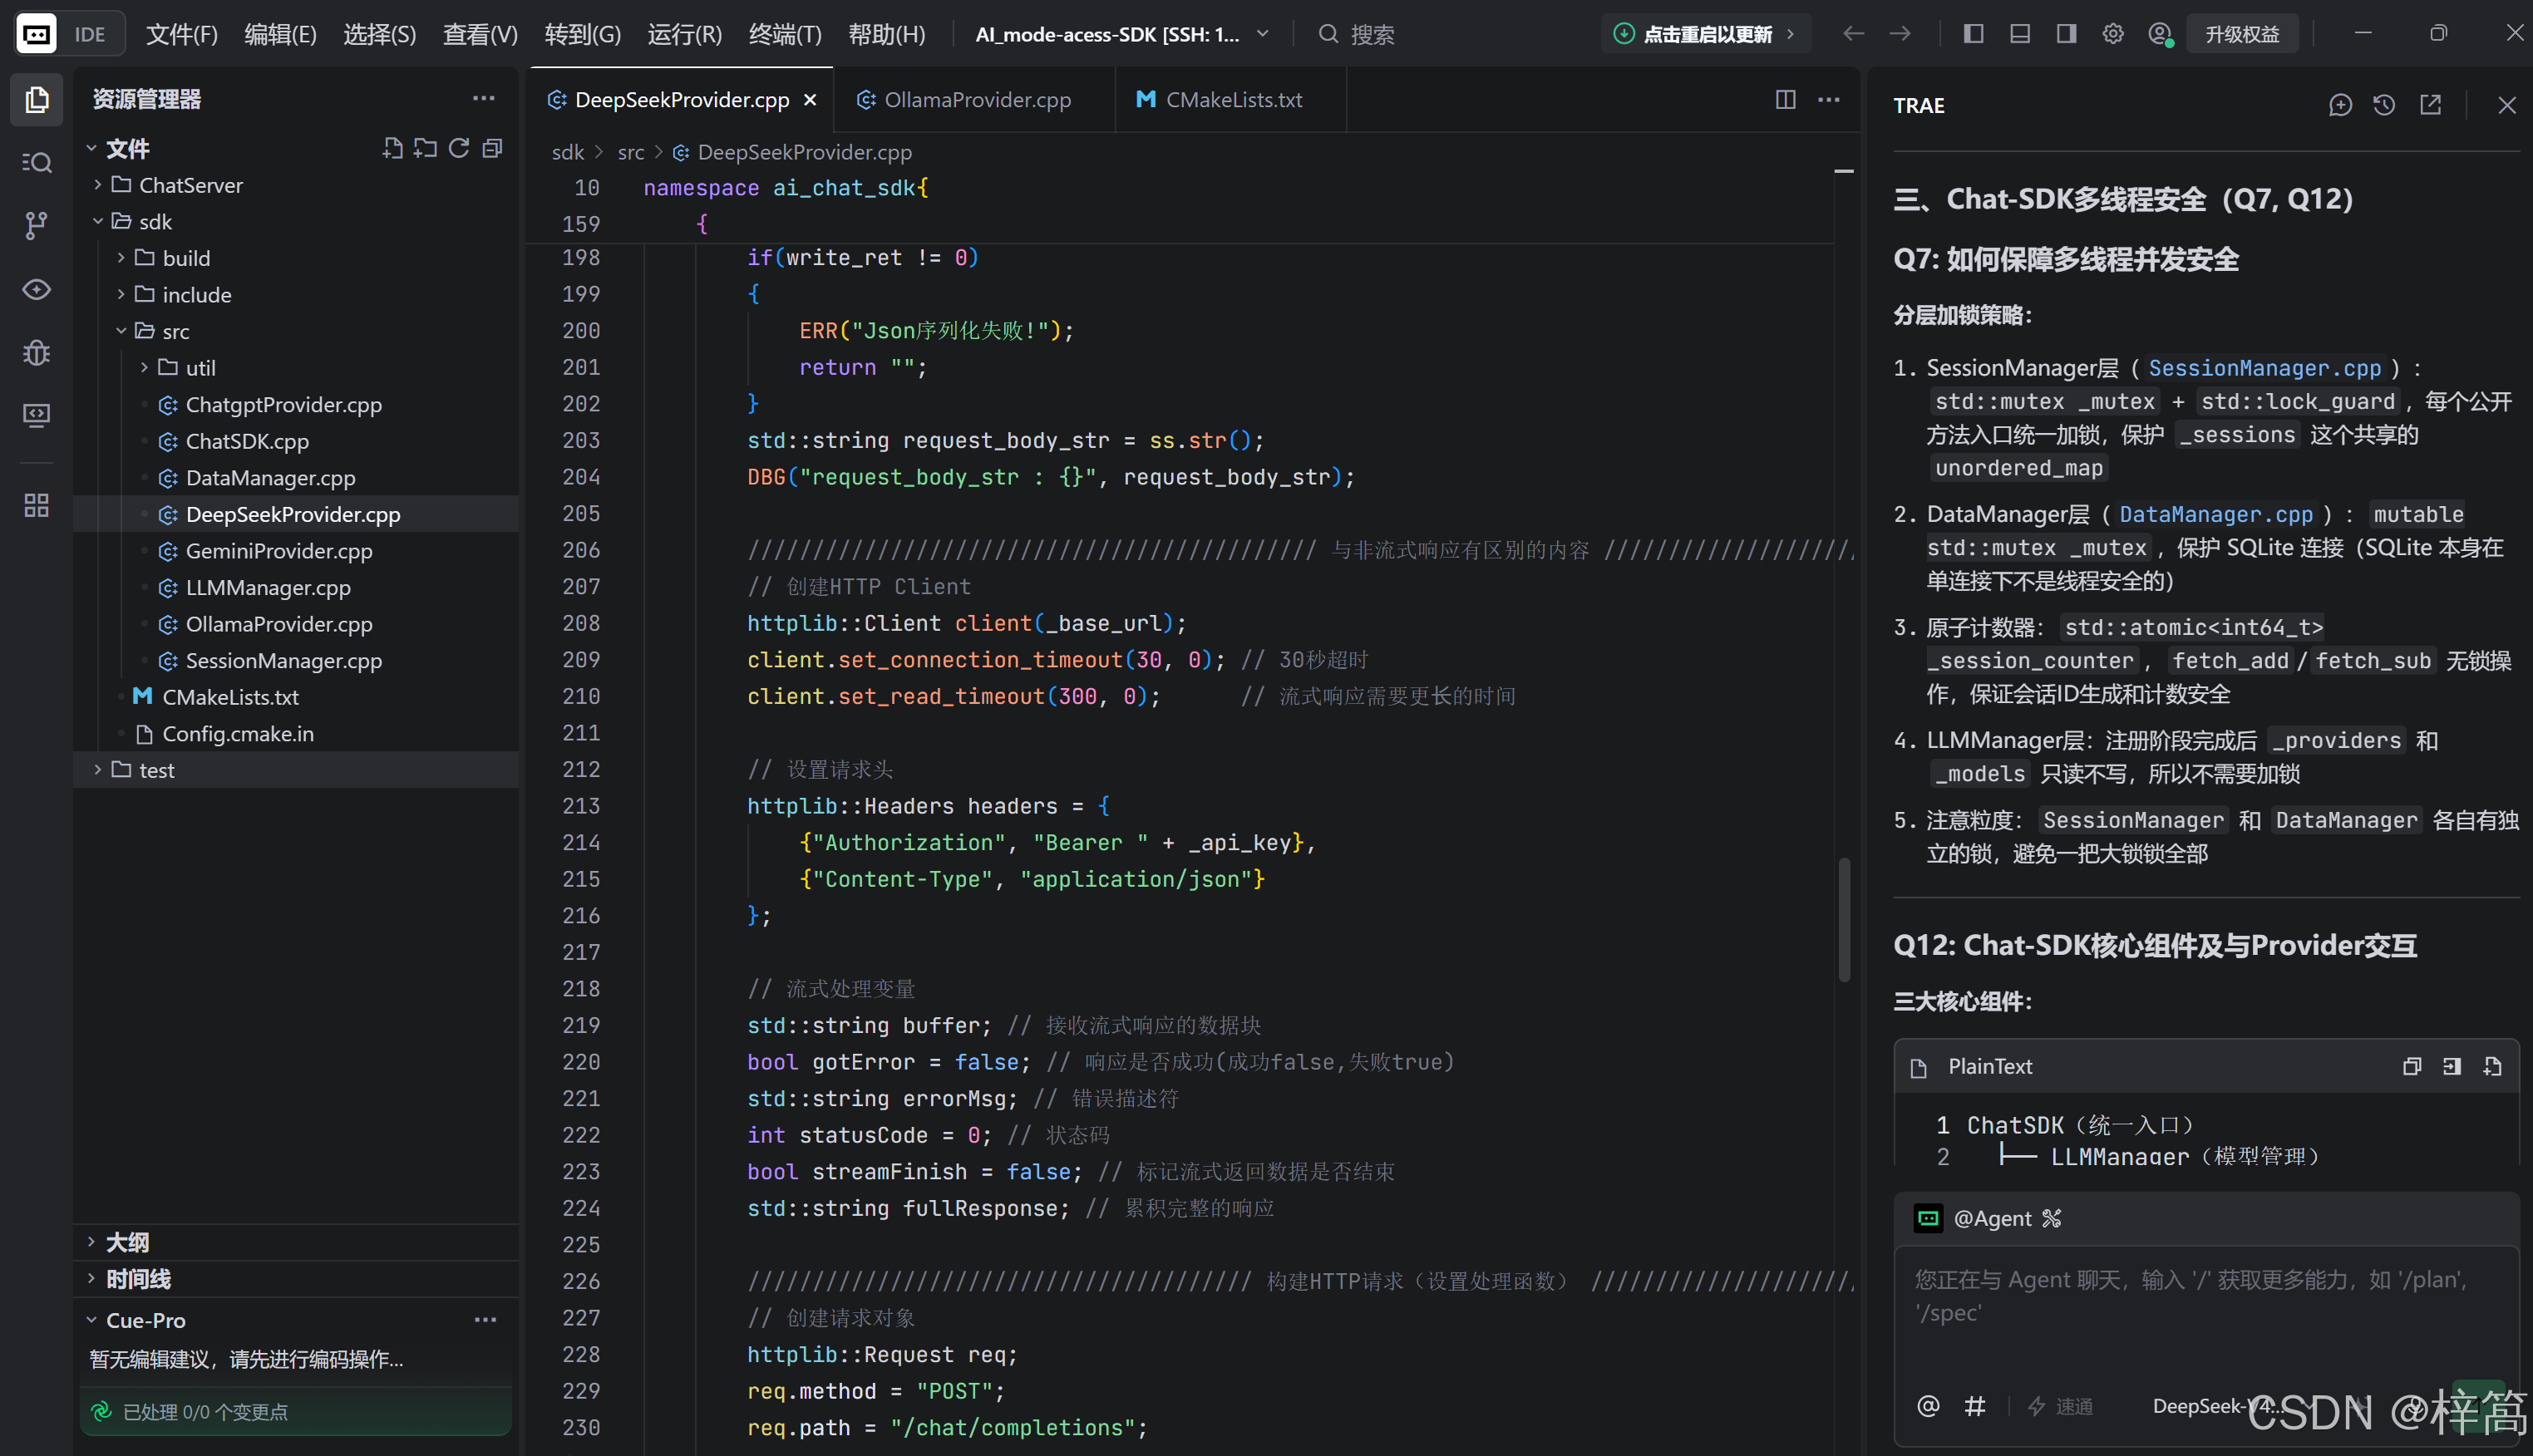Toggle the primary sidebar layout
The height and width of the screenshot is (1456, 2533).
coord(1973,34)
